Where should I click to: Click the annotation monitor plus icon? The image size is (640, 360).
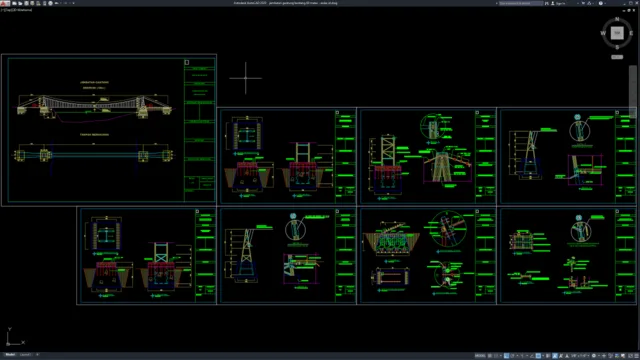(604, 356)
